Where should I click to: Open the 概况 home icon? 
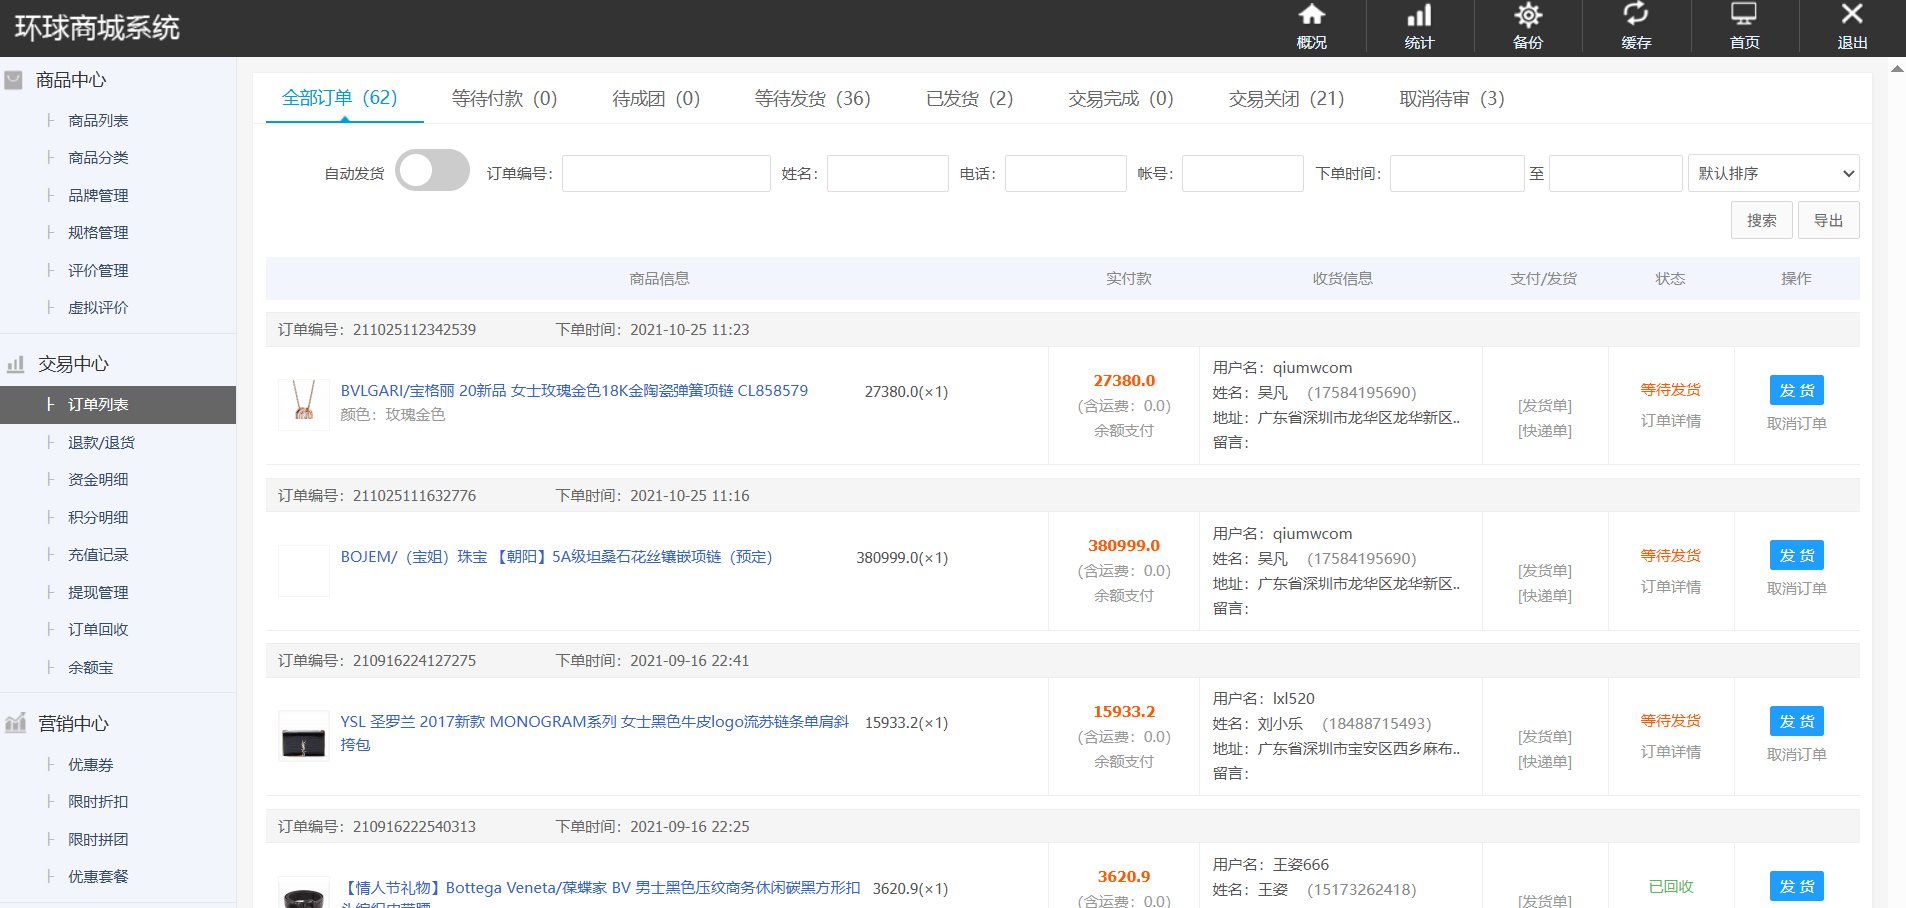tap(1311, 15)
